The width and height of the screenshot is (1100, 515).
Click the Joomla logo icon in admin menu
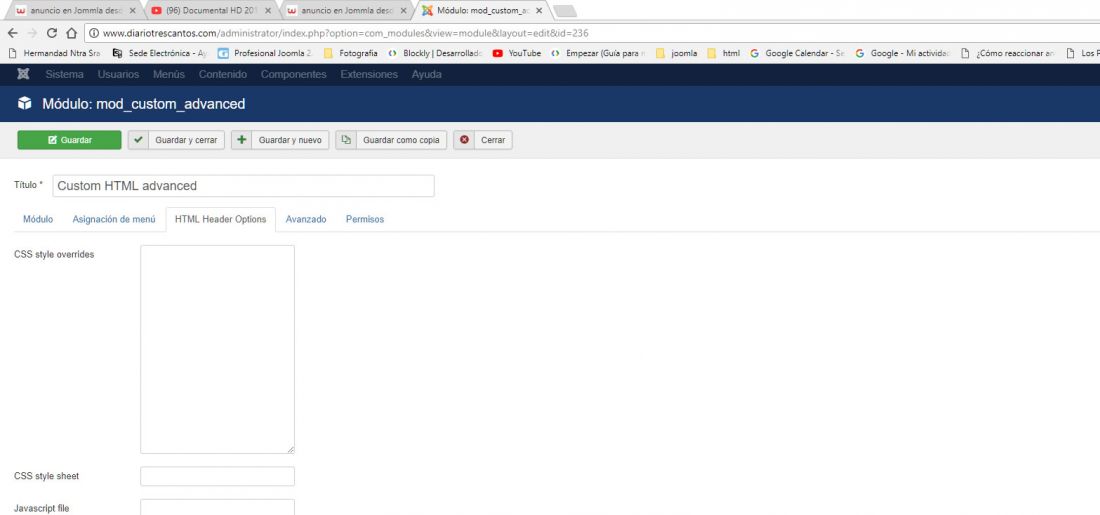(x=23, y=74)
